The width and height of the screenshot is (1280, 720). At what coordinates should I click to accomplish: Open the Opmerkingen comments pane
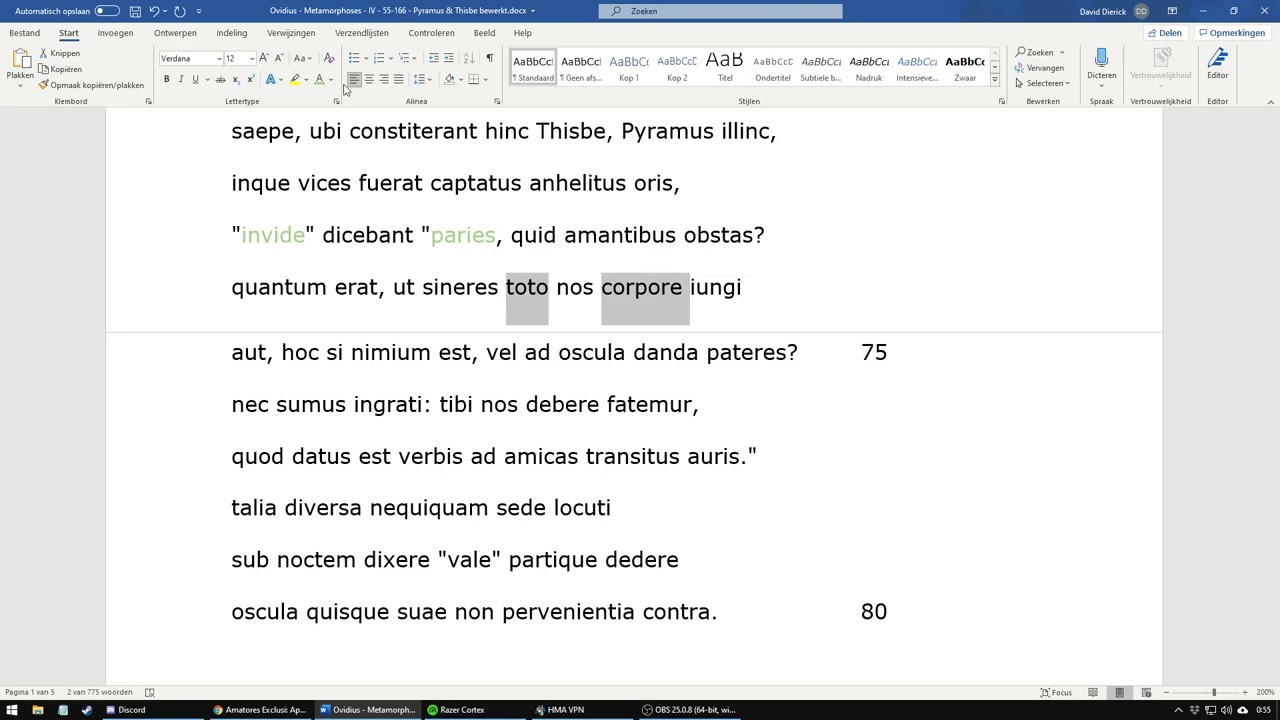pos(1231,33)
